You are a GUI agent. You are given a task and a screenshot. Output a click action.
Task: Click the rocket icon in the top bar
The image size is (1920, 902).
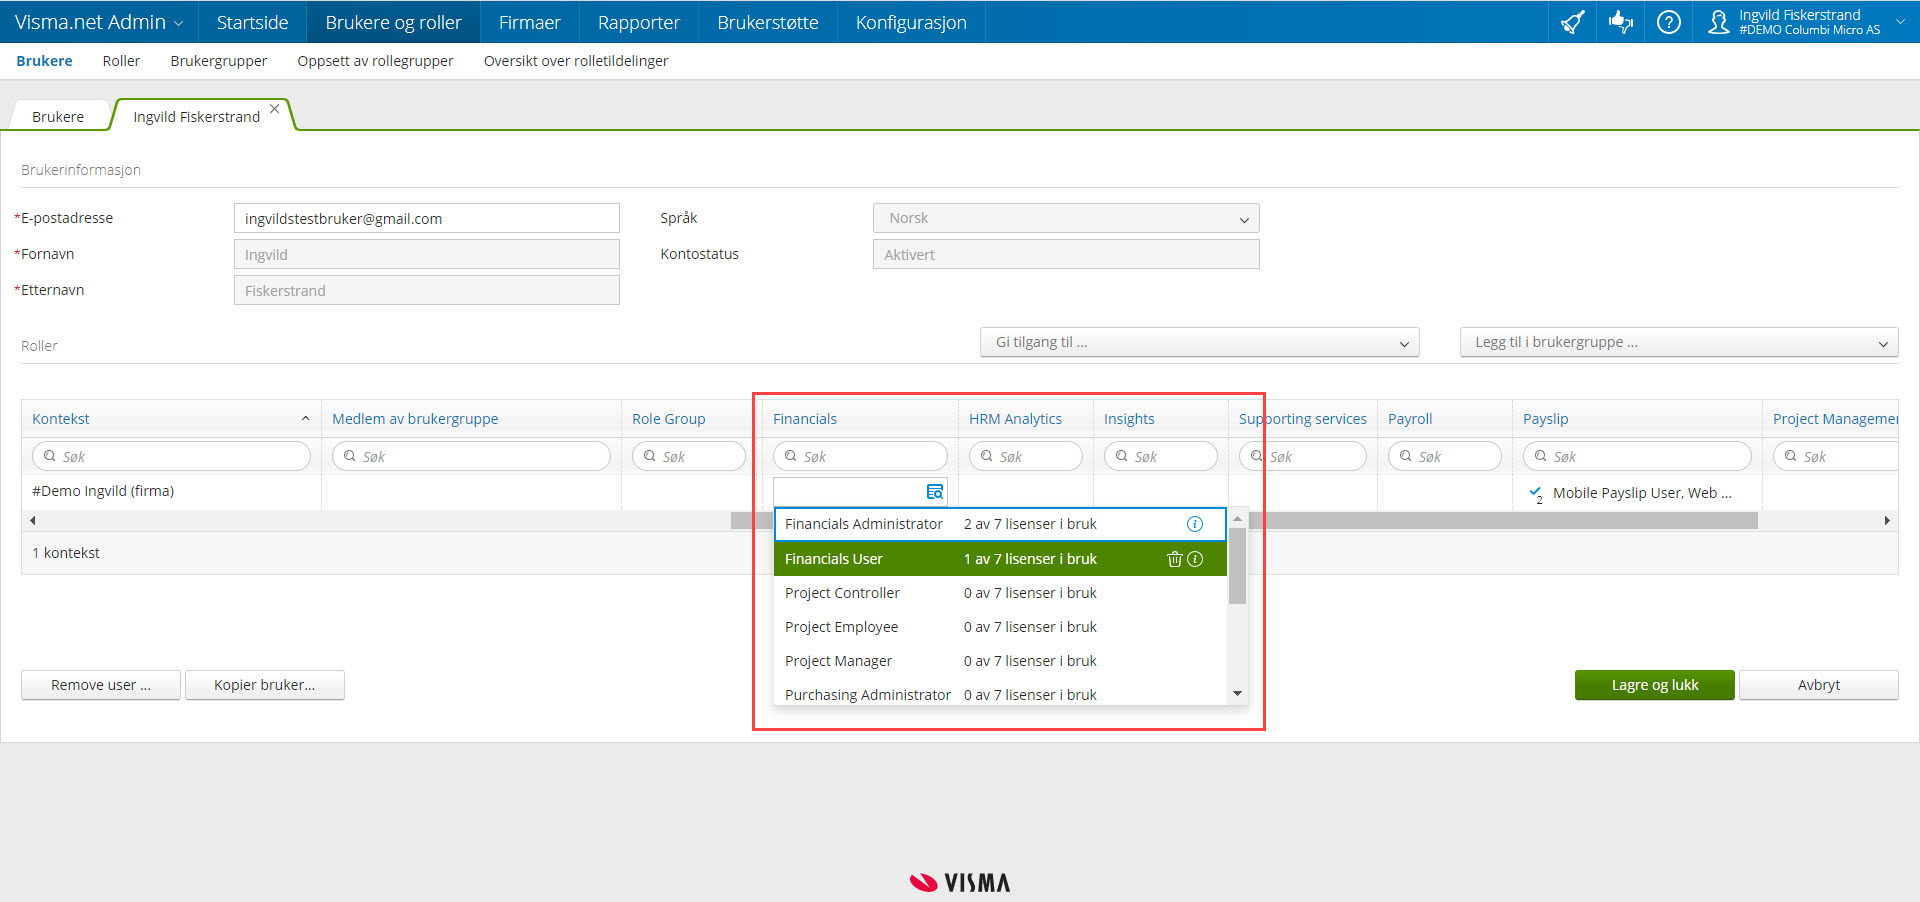1573,22
